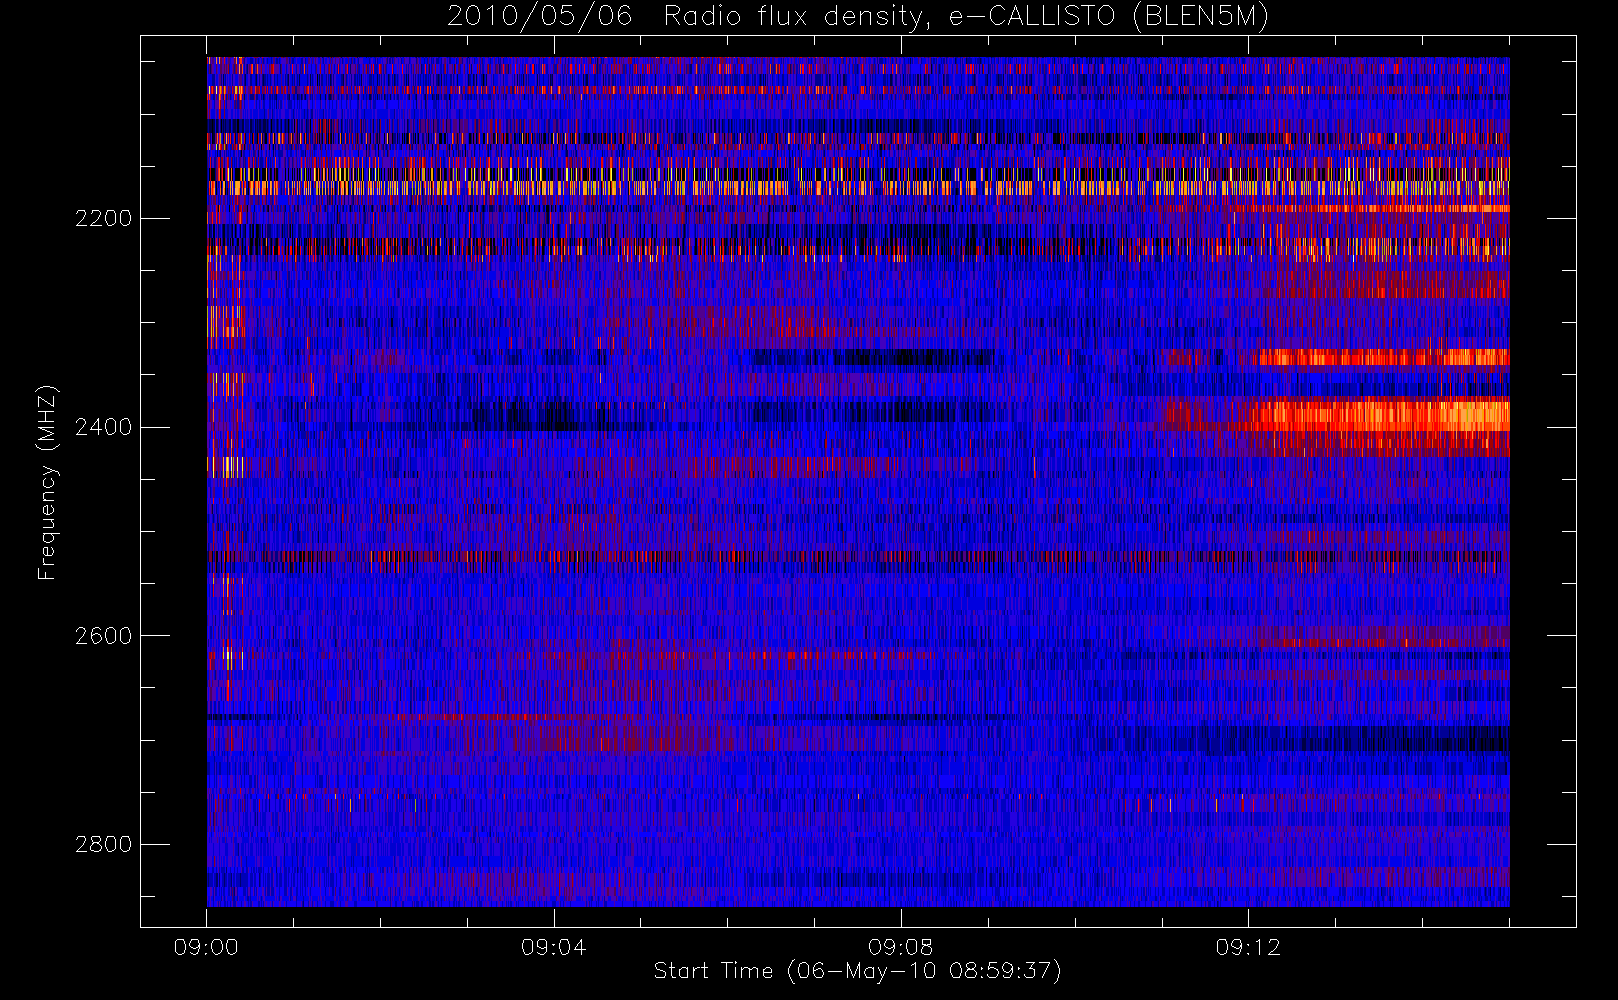Click the 2200 frequency tick label

coord(103,218)
